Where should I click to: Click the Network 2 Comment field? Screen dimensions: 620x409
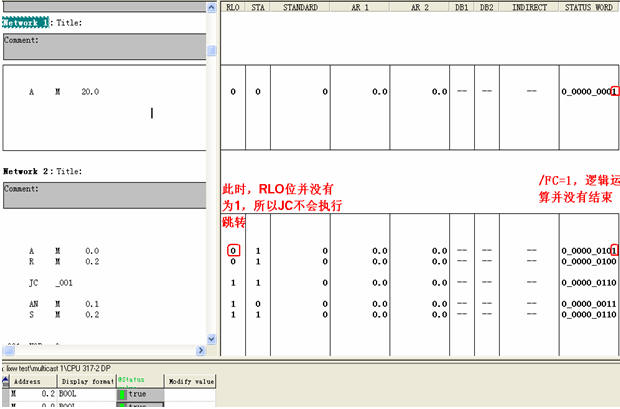[104, 195]
